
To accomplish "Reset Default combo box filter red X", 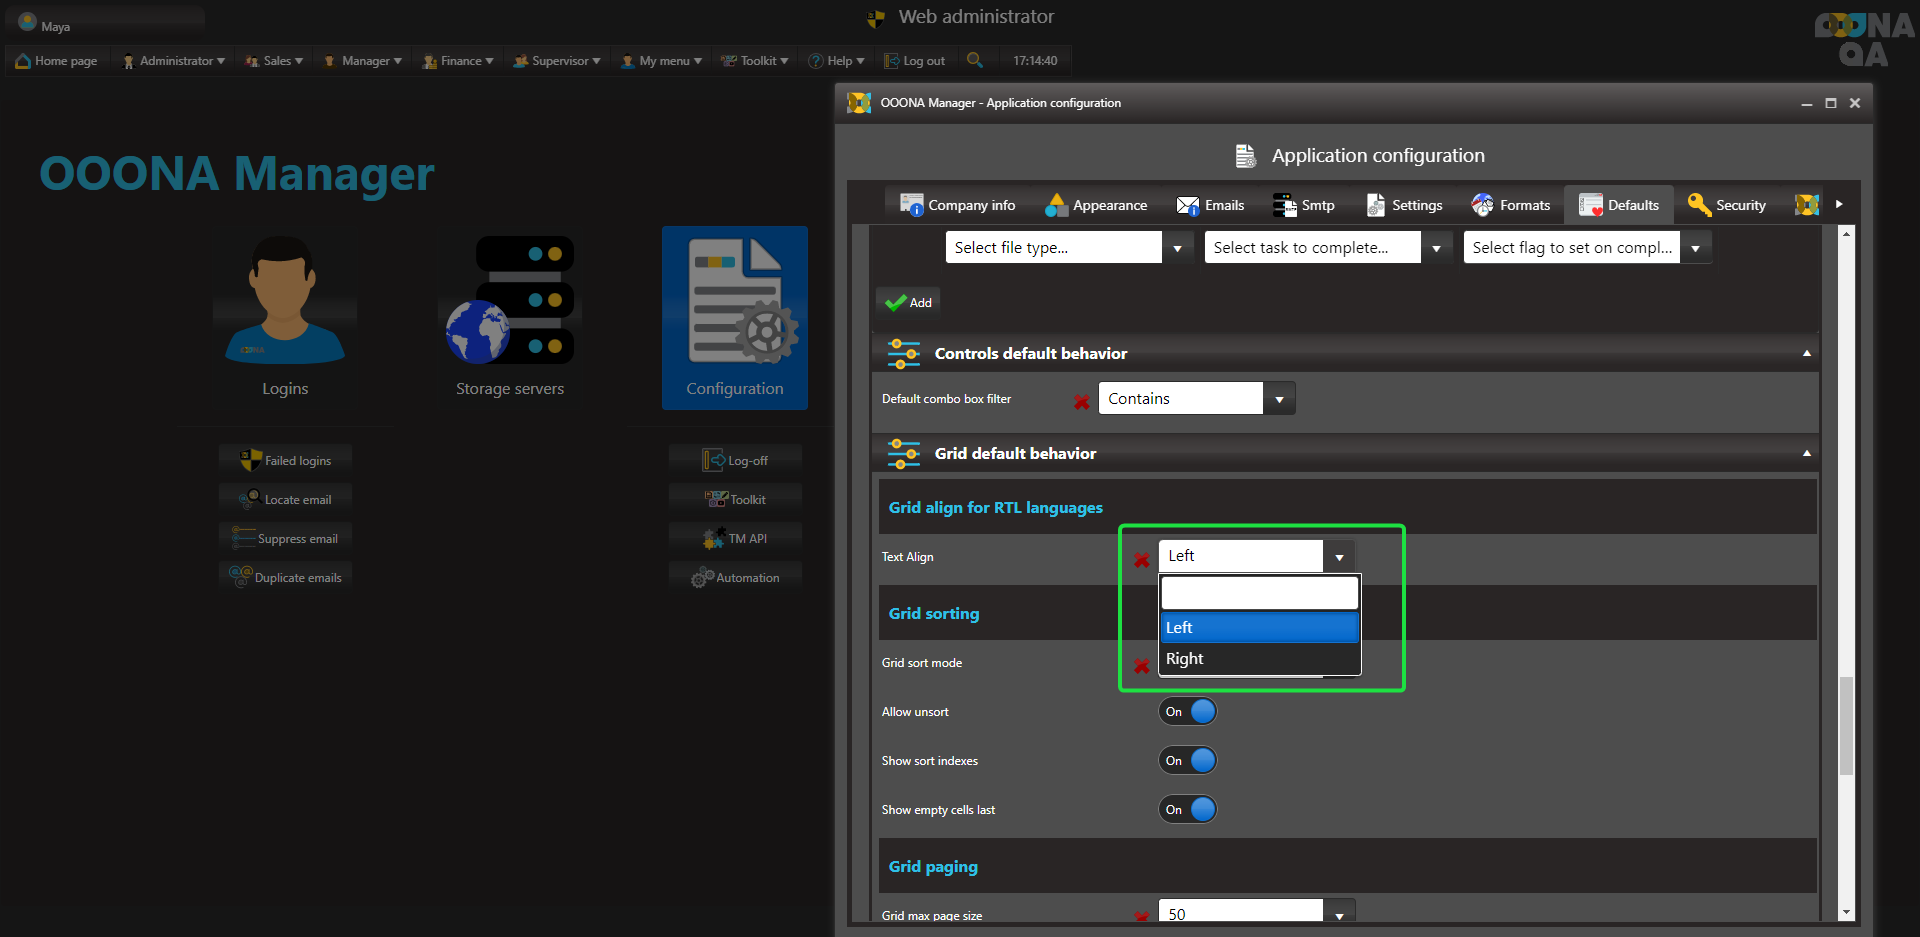I will point(1081,401).
